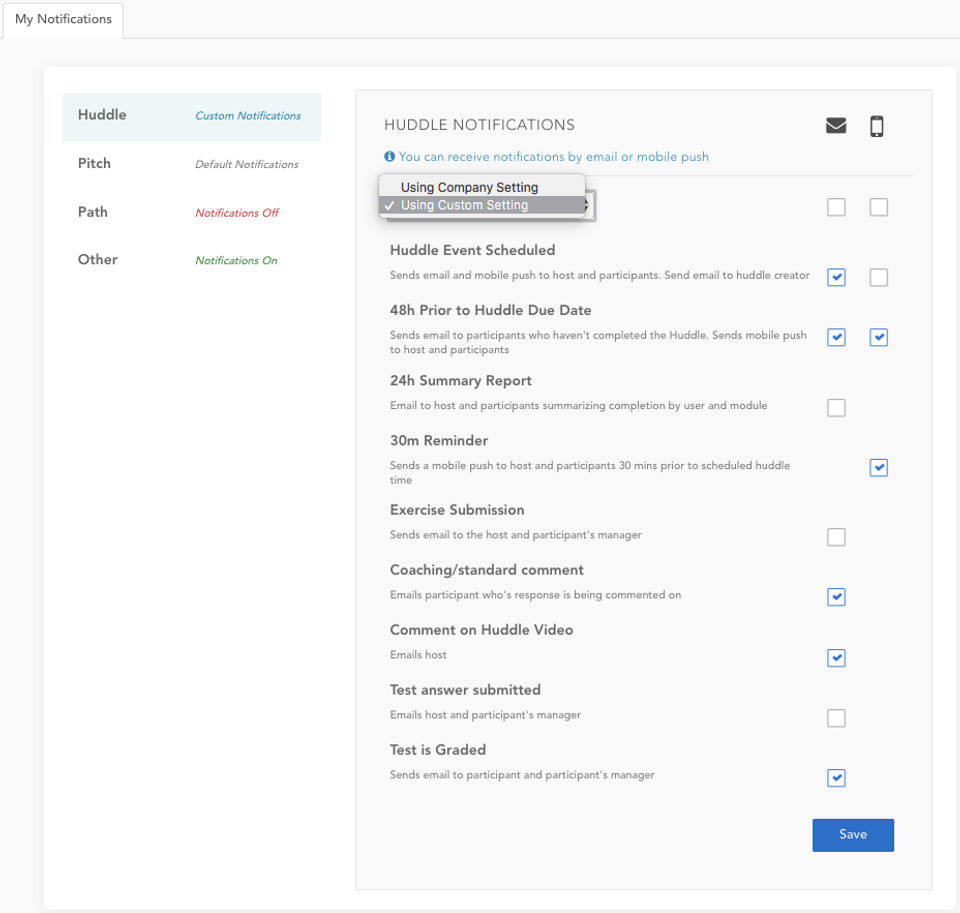Uncheck Coaching/standard comment email box
Viewport: 960px width, 913px height.
837,598
